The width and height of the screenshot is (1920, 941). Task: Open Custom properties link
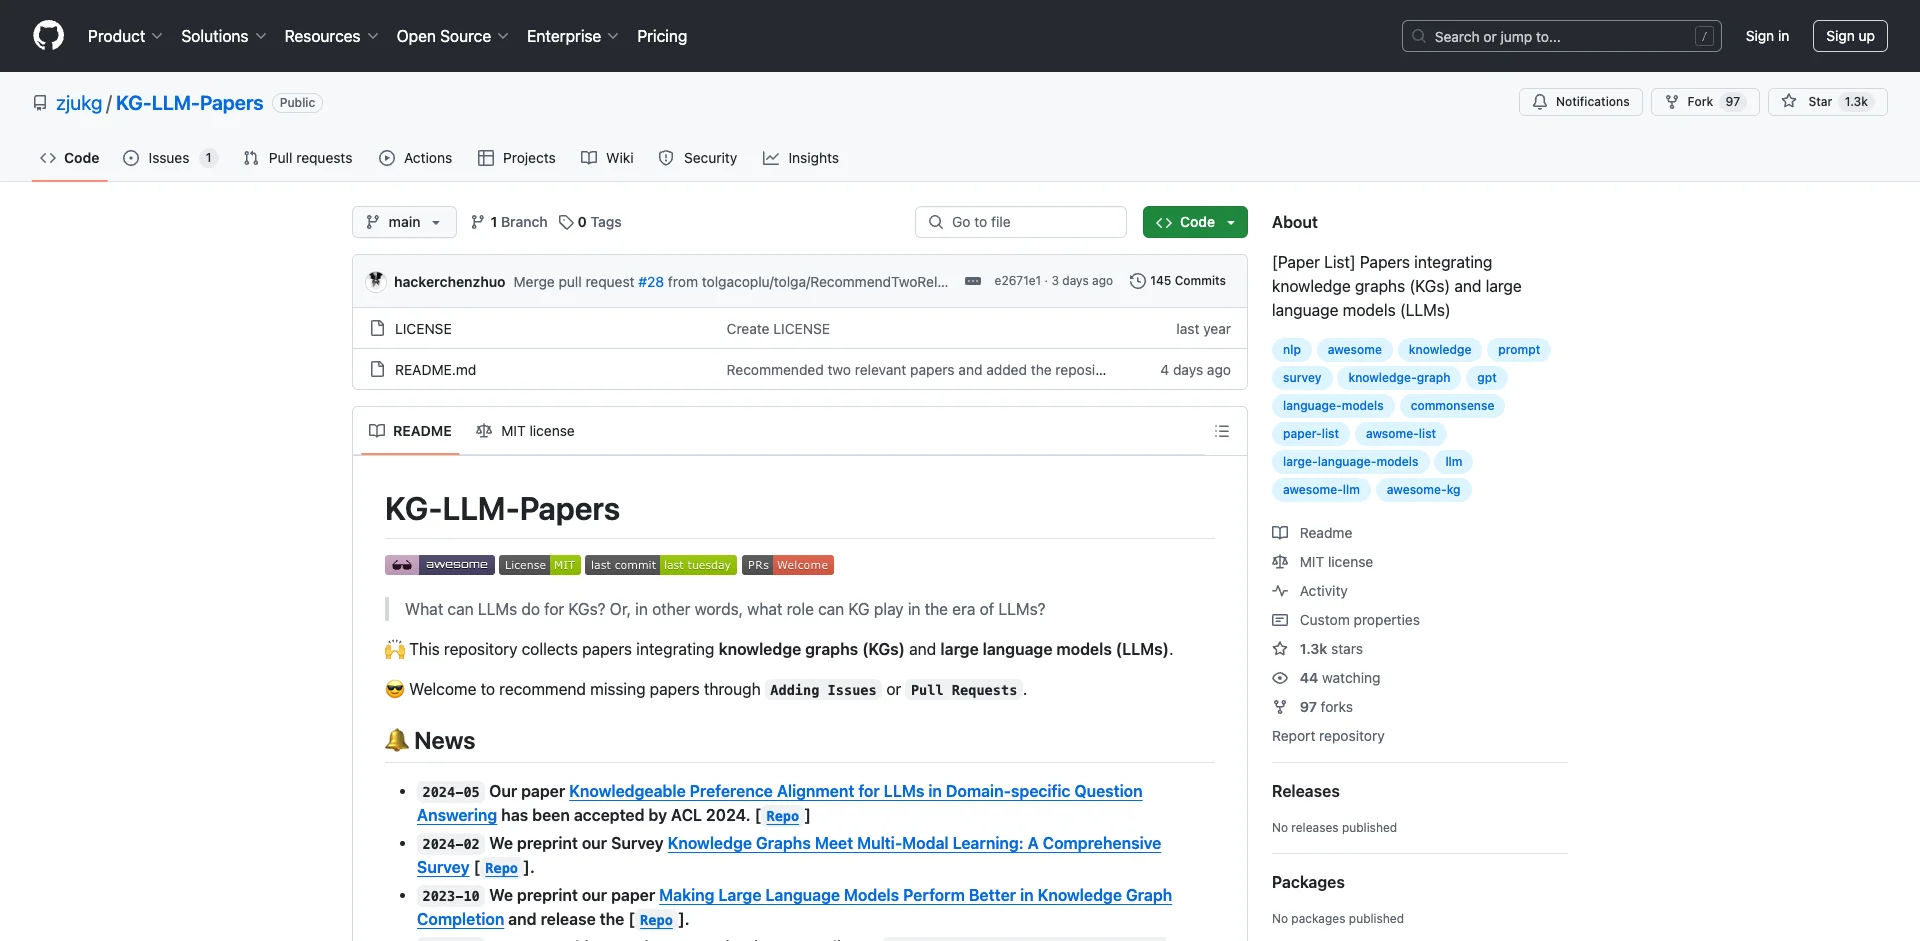(1346, 620)
